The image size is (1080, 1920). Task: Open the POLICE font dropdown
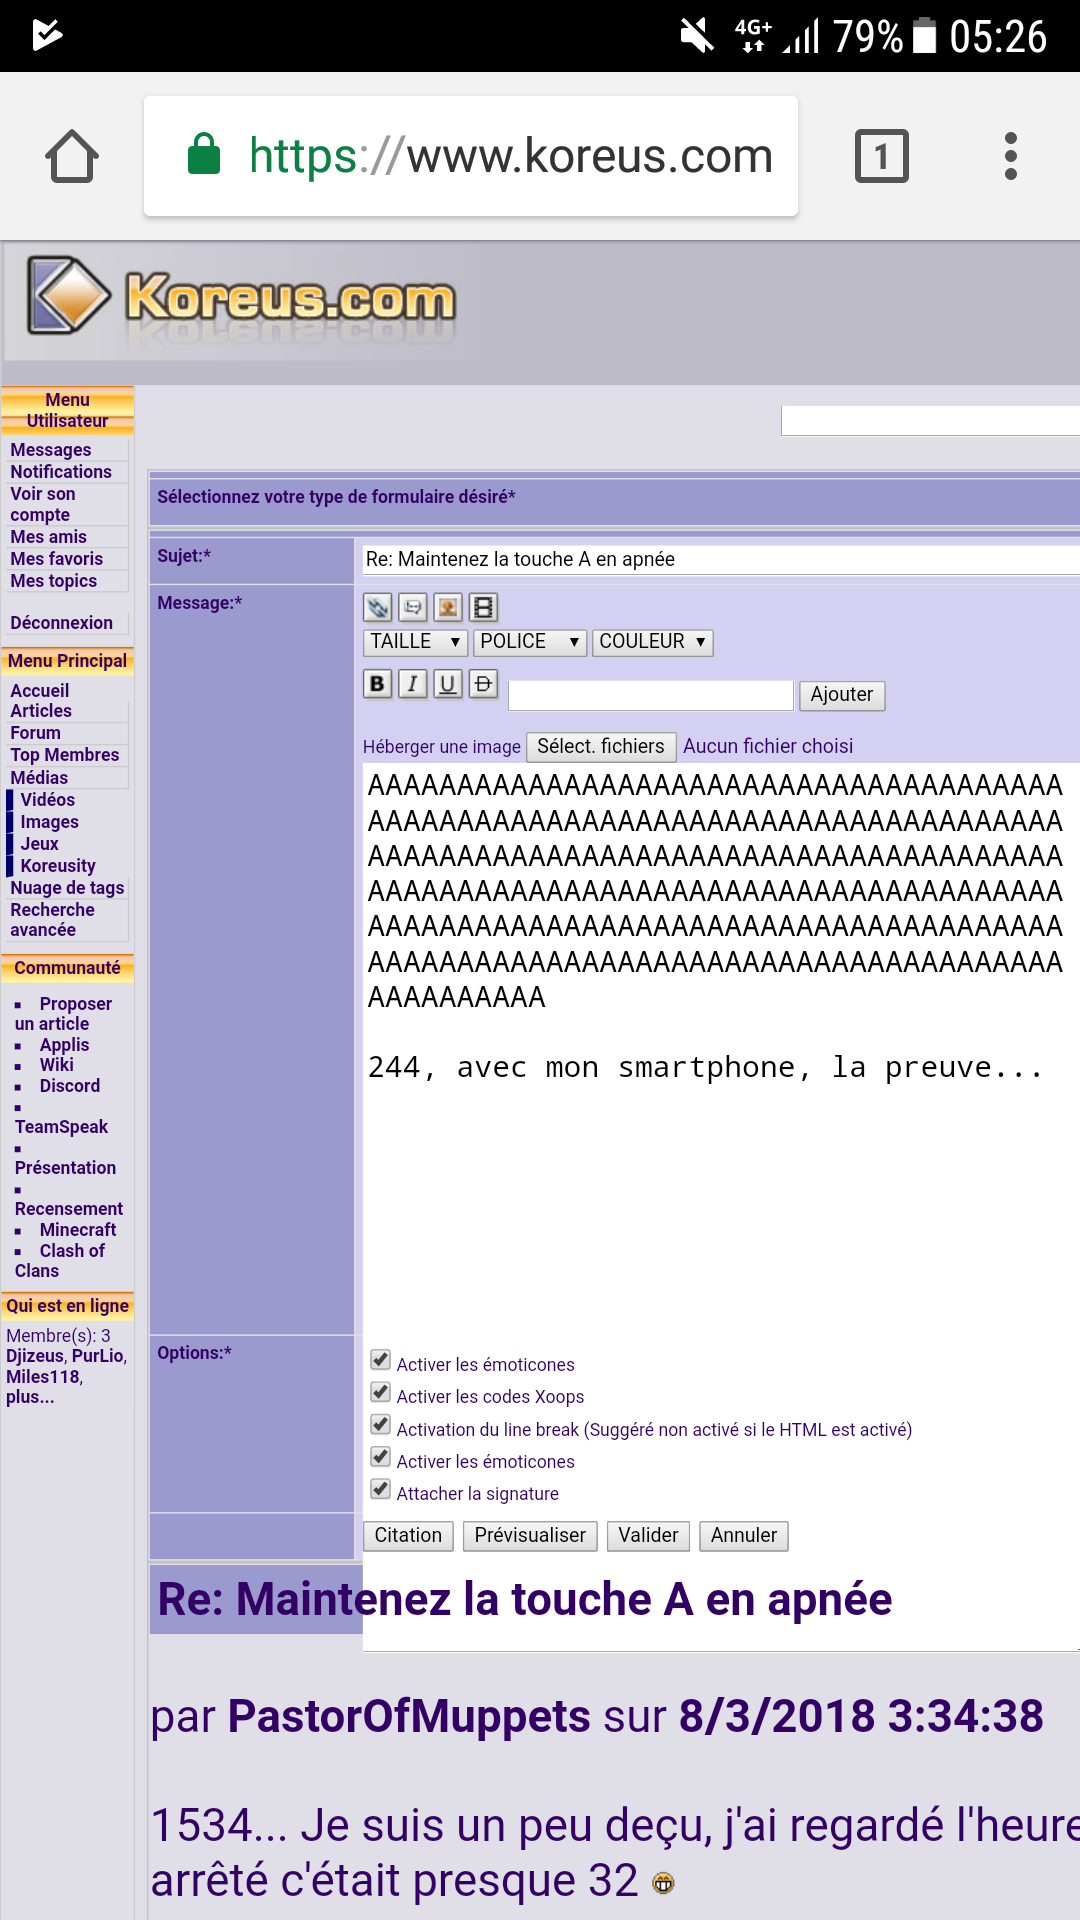[529, 642]
